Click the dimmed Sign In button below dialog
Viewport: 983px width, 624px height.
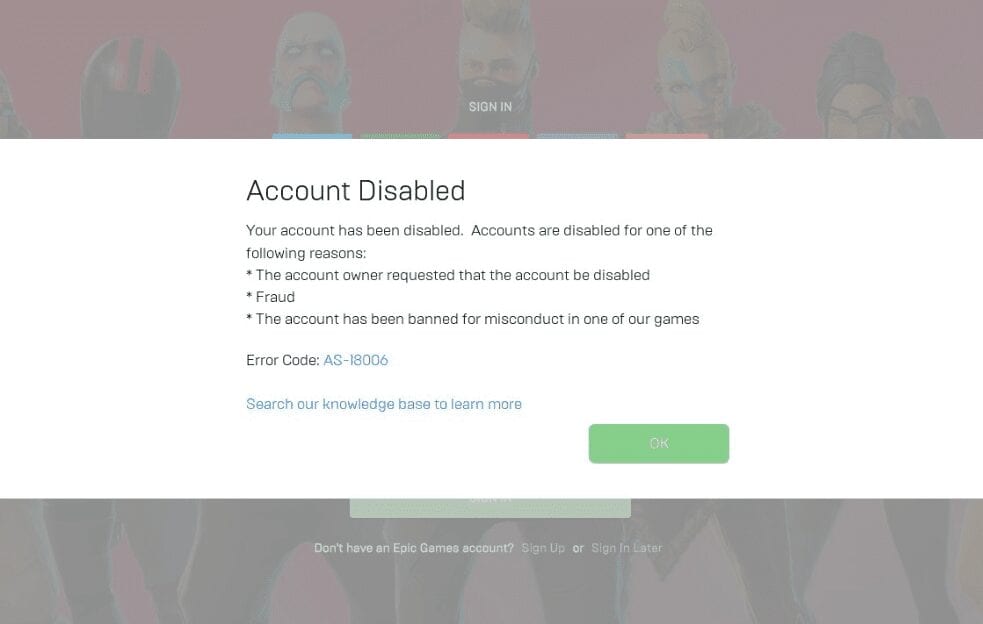[x=490, y=507]
